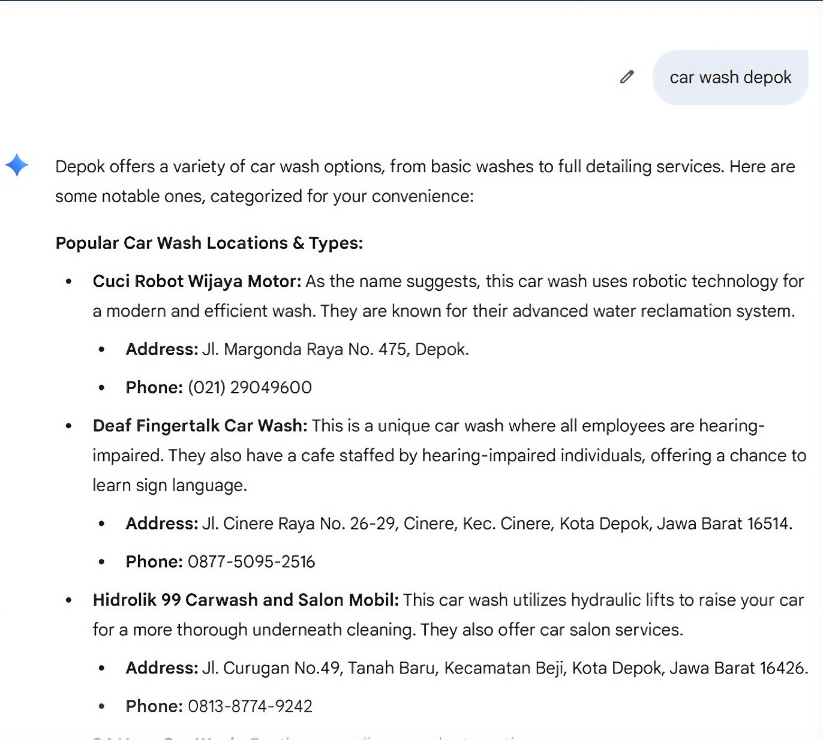The width and height of the screenshot is (823, 740).
Task: Click the 'learn sign language' text
Action: click(x=170, y=485)
